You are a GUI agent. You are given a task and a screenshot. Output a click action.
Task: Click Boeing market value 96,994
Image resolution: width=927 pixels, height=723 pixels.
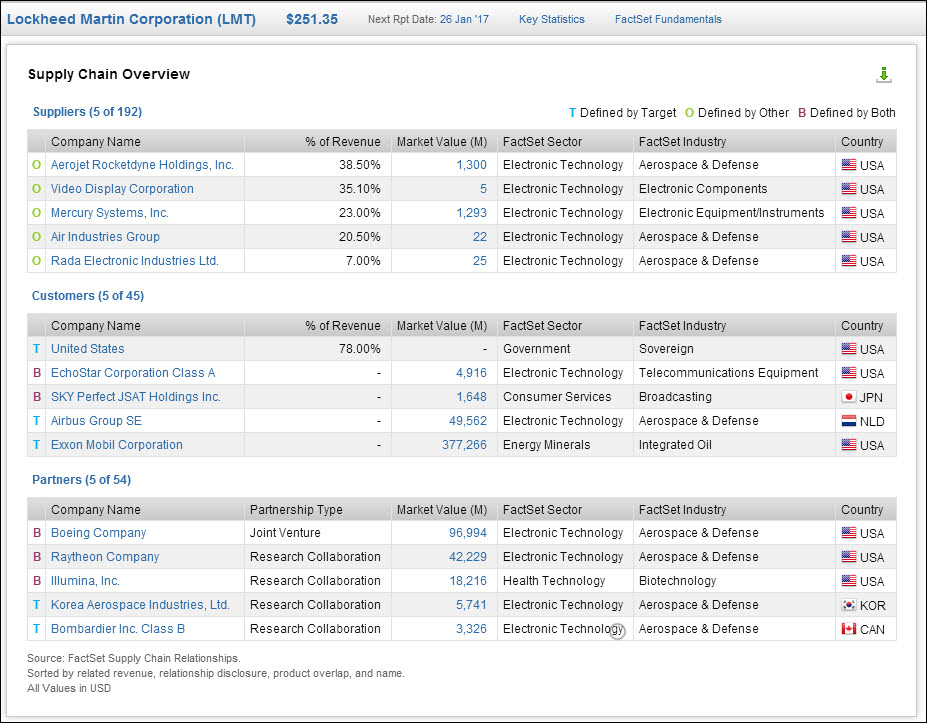click(468, 533)
